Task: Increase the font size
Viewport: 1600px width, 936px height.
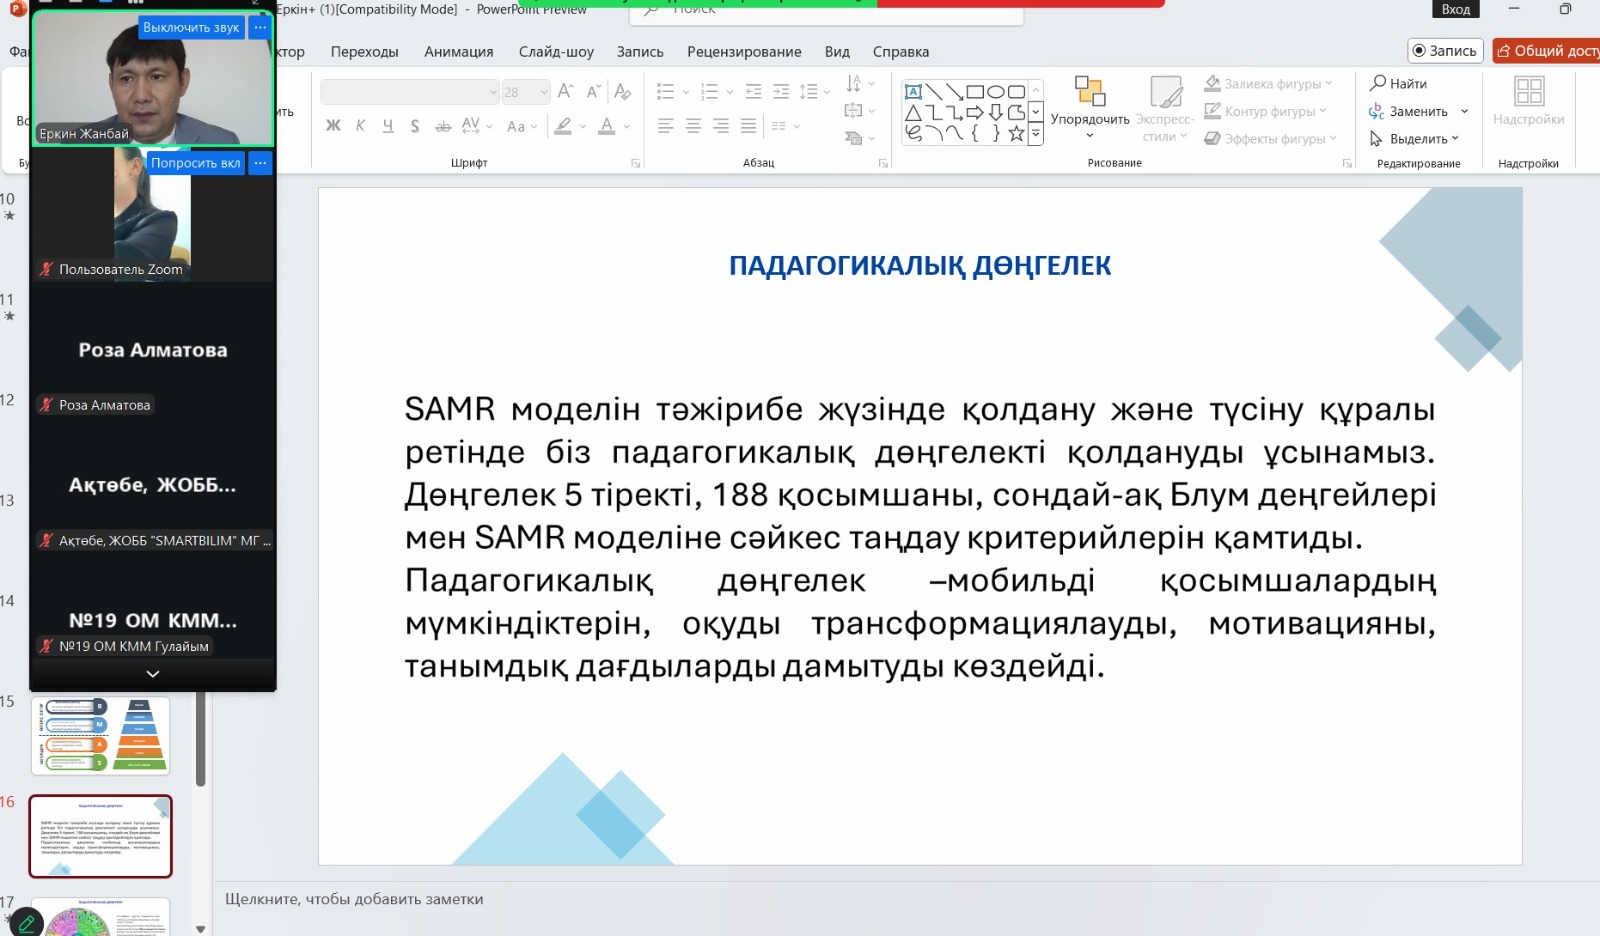Action: click(565, 92)
